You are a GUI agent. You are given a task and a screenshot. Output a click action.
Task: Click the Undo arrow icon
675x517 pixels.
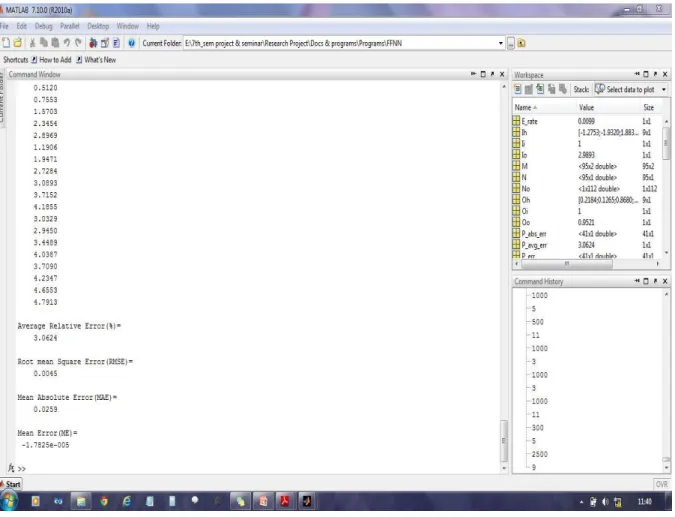tap(67, 43)
